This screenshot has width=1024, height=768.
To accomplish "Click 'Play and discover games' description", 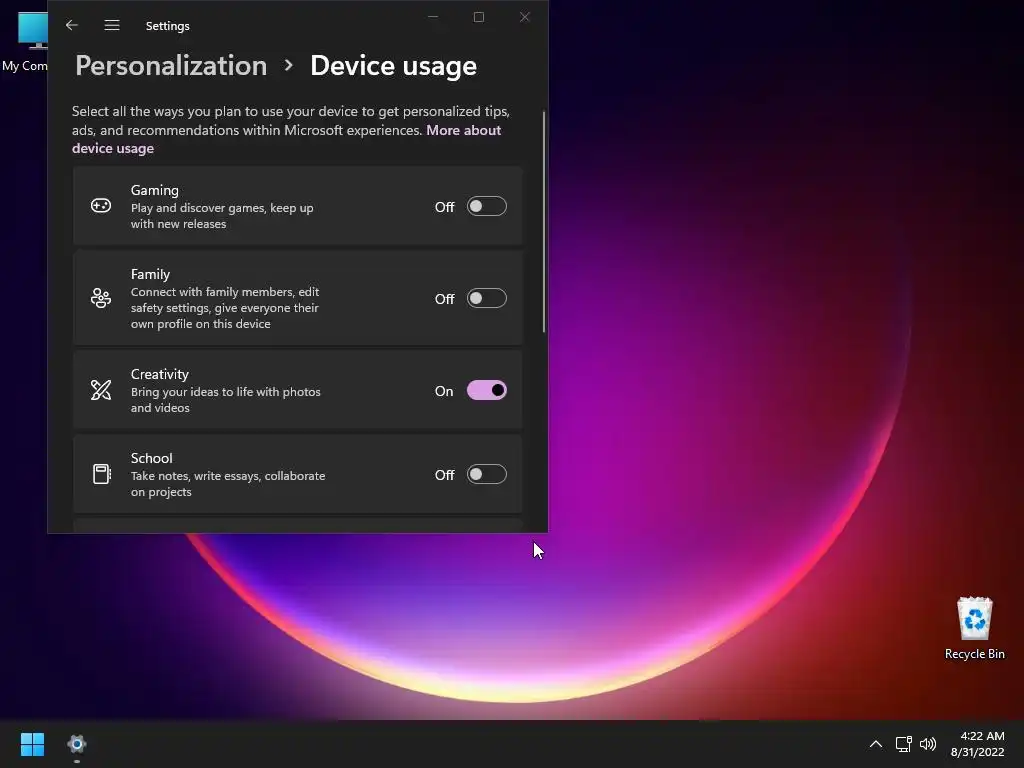I will click(x=222, y=216).
